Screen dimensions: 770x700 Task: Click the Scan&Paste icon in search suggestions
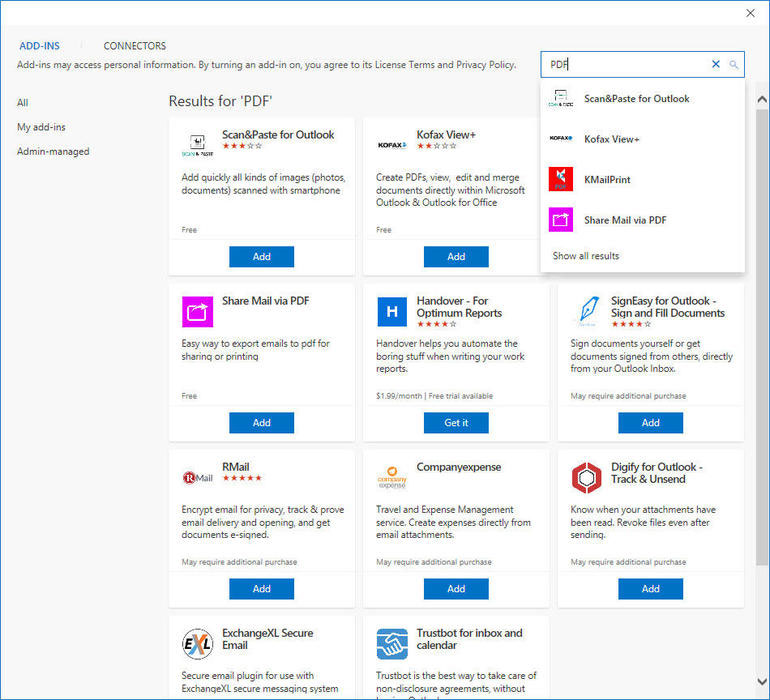click(x=560, y=99)
